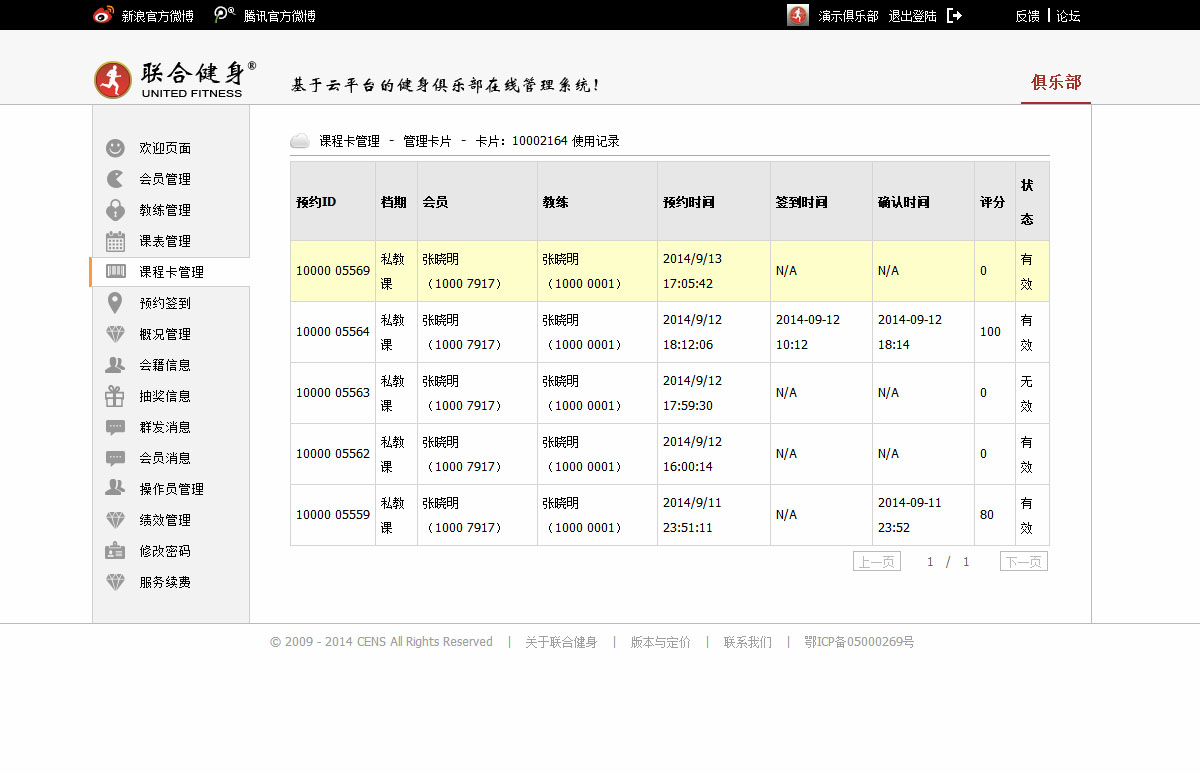This screenshot has width=1200, height=774.
Task: Click the calendar icon for 课表管理
Action: [116, 241]
